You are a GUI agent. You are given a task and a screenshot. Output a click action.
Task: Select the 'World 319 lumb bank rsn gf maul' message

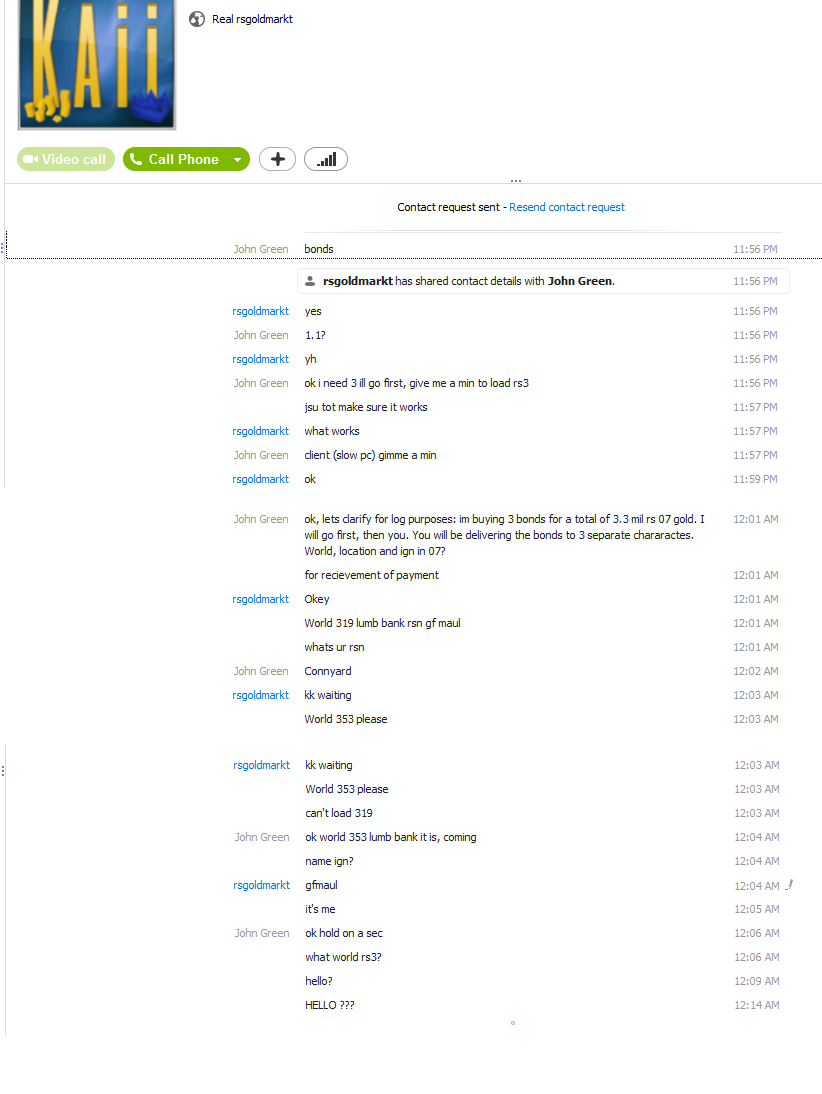click(x=382, y=623)
